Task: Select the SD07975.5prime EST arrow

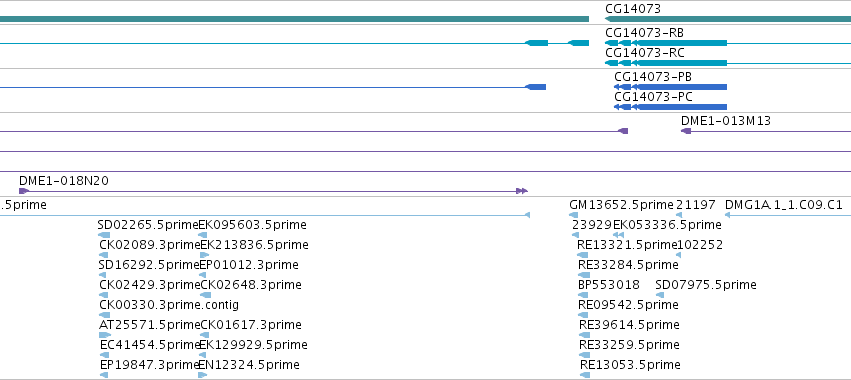Action: pos(660,295)
